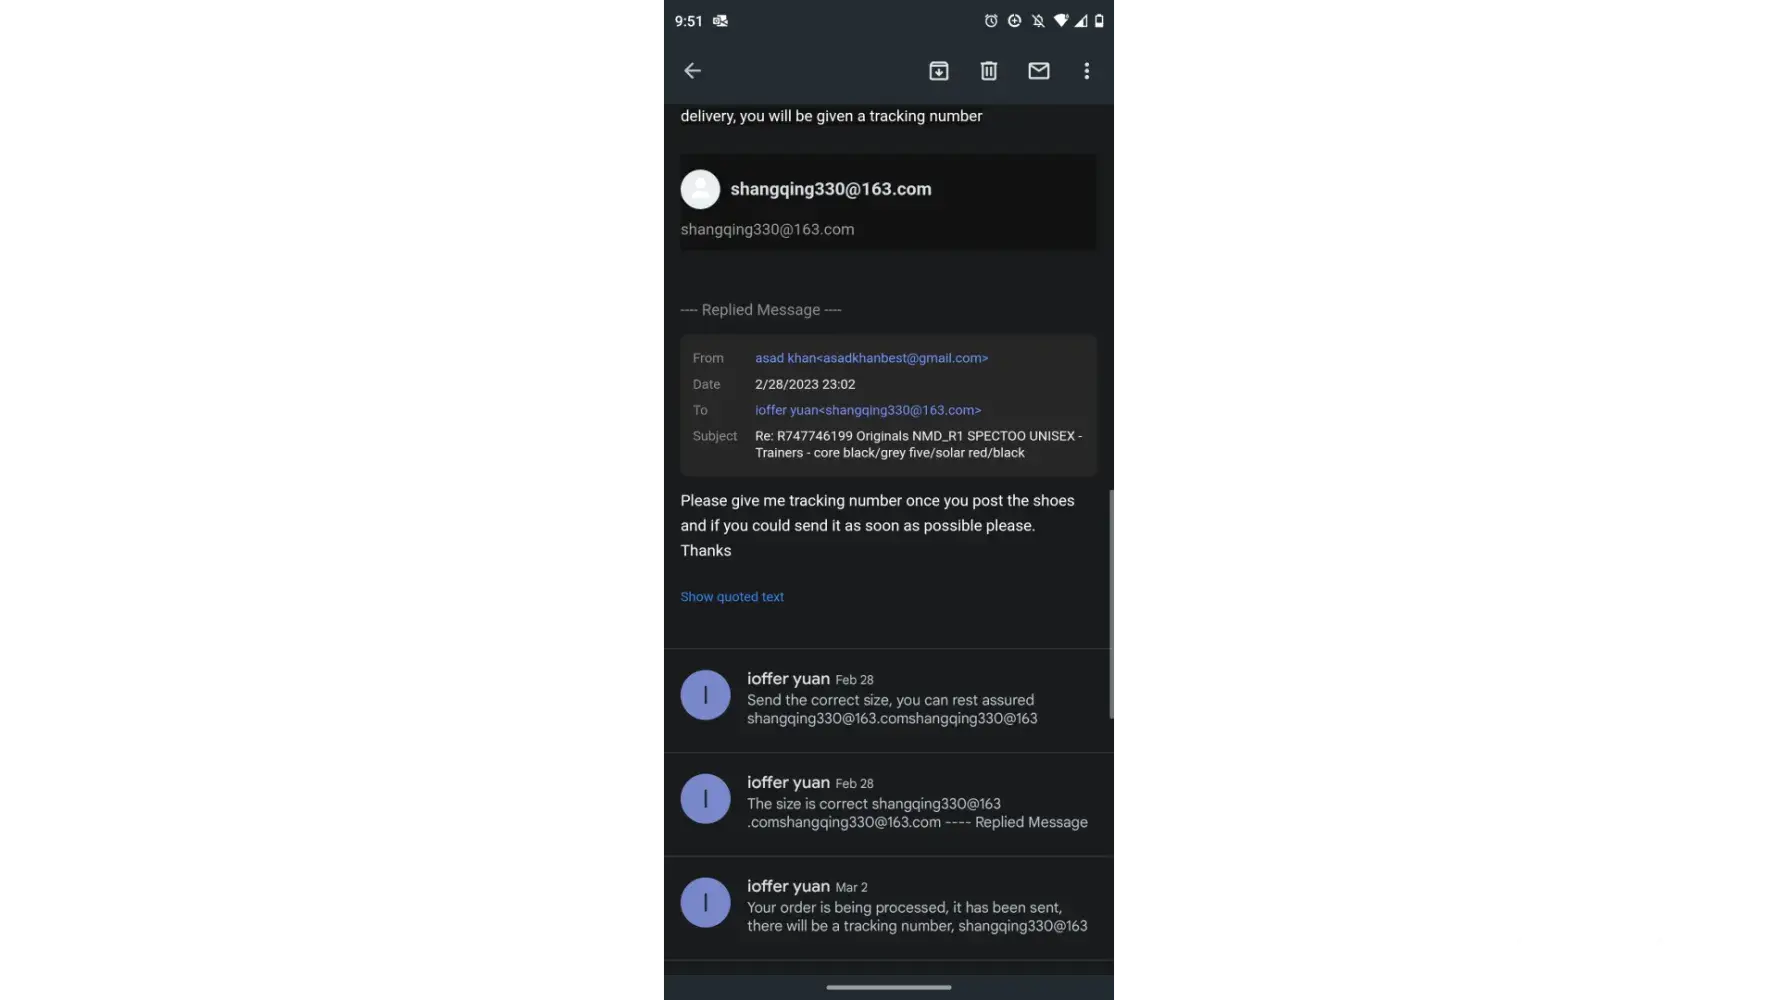Tap ioffer yuan avatar on Mar 2 message
This screenshot has height=1000, width=1778.
click(x=705, y=902)
